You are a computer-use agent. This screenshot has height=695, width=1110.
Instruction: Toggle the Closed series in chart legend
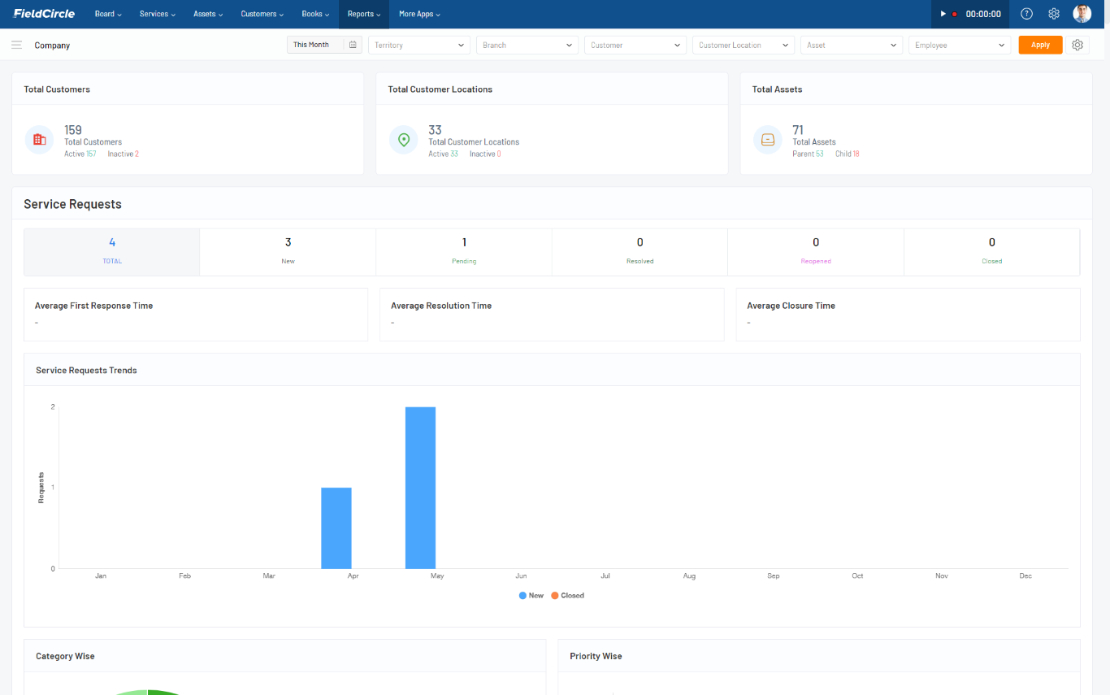[x=568, y=595]
